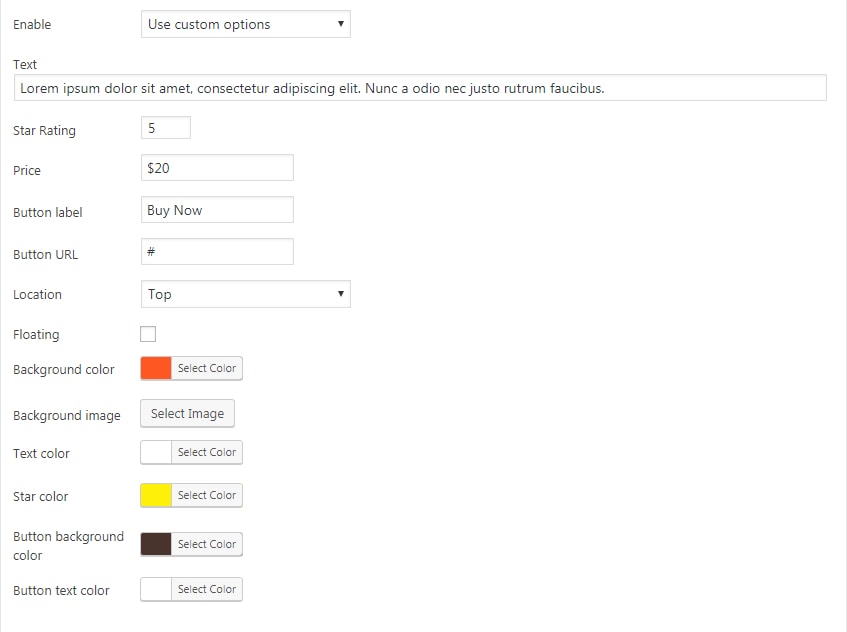Expand the Location dropdown set to Top
The image size is (847, 632).
click(245, 294)
